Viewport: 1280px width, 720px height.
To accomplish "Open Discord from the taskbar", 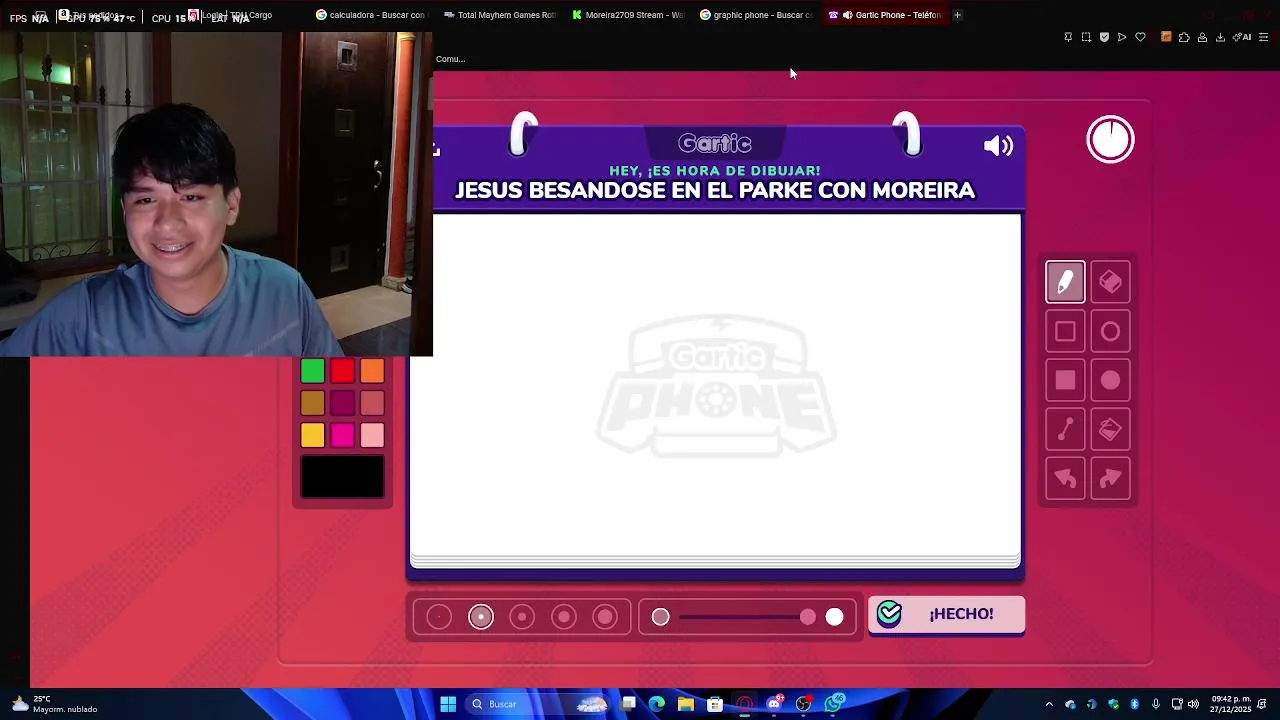I will pos(774,704).
